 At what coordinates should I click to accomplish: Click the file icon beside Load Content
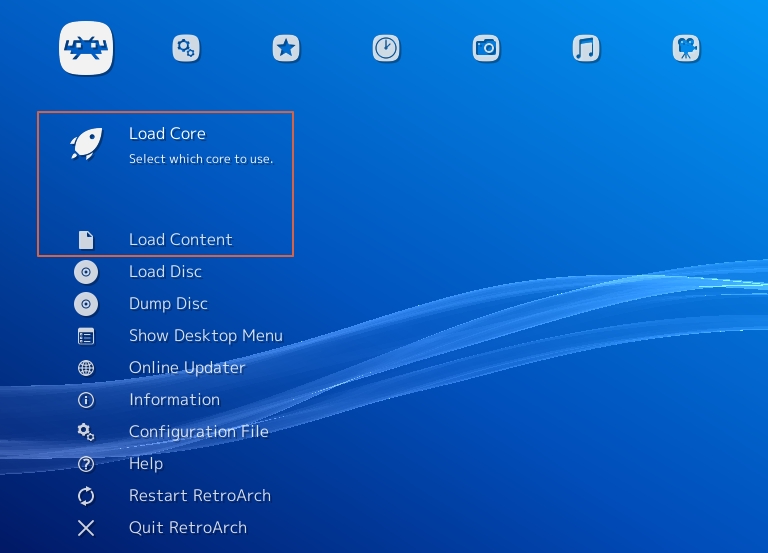pyautogui.click(x=86, y=240)
